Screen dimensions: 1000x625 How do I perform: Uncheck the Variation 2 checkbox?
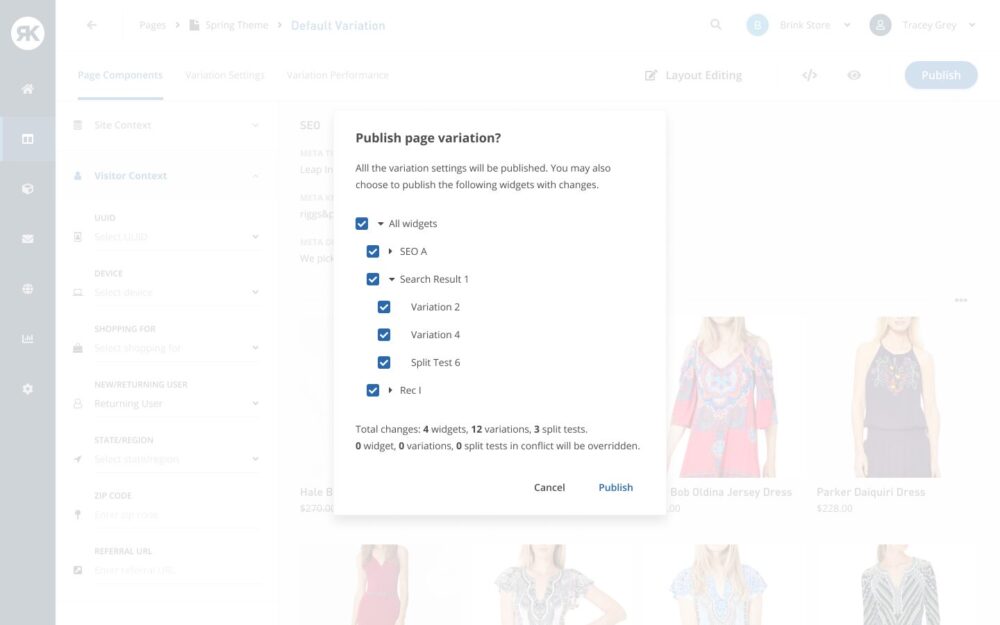click(384, 307)
